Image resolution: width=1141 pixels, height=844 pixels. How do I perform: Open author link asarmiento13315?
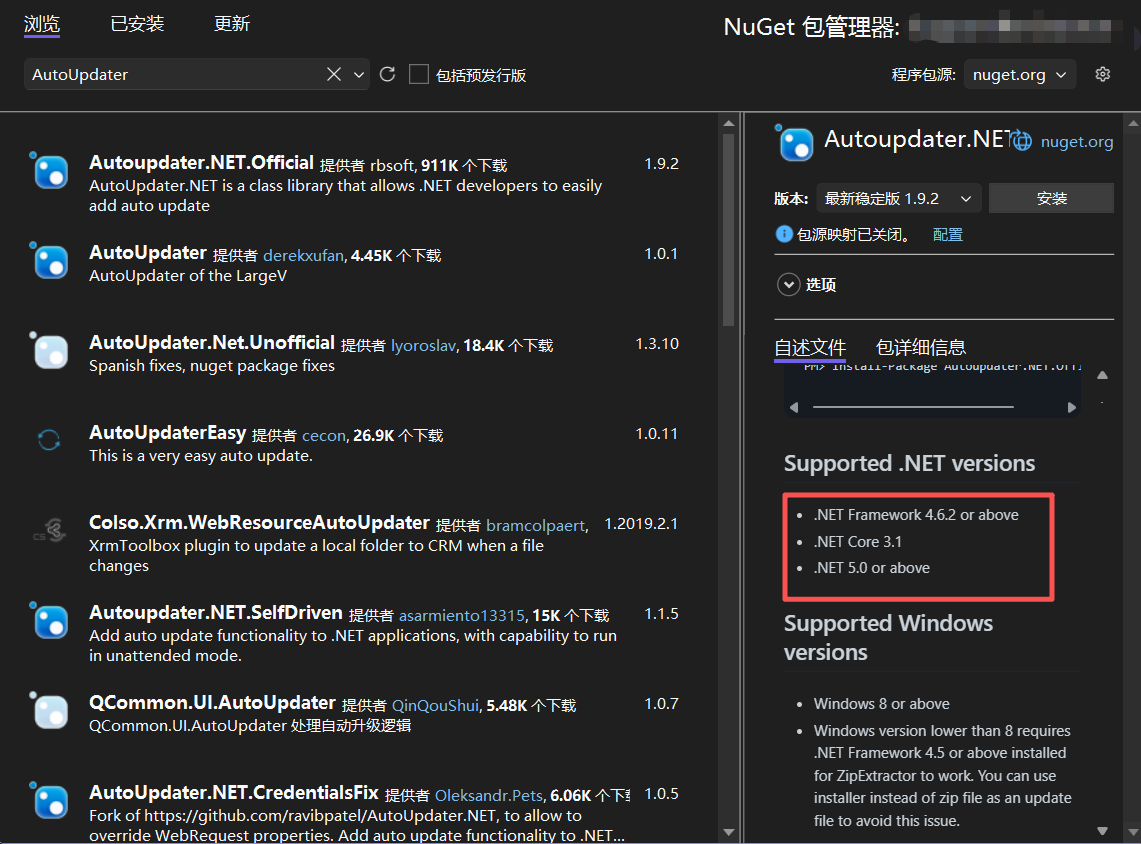461,616
